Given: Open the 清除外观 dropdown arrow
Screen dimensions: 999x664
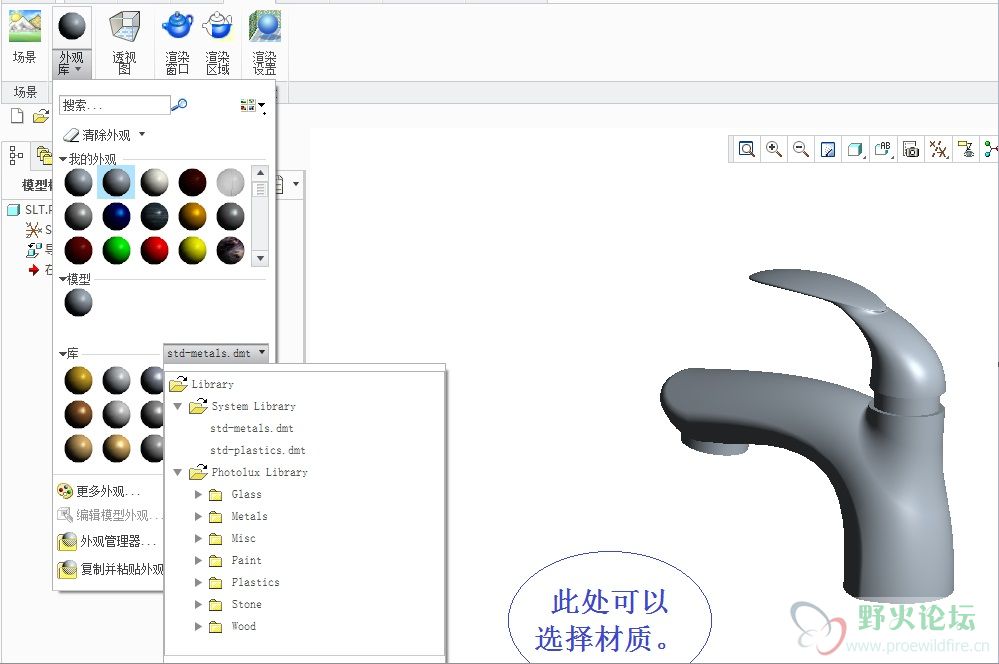Looking at the screenshot, I should 142,134.
